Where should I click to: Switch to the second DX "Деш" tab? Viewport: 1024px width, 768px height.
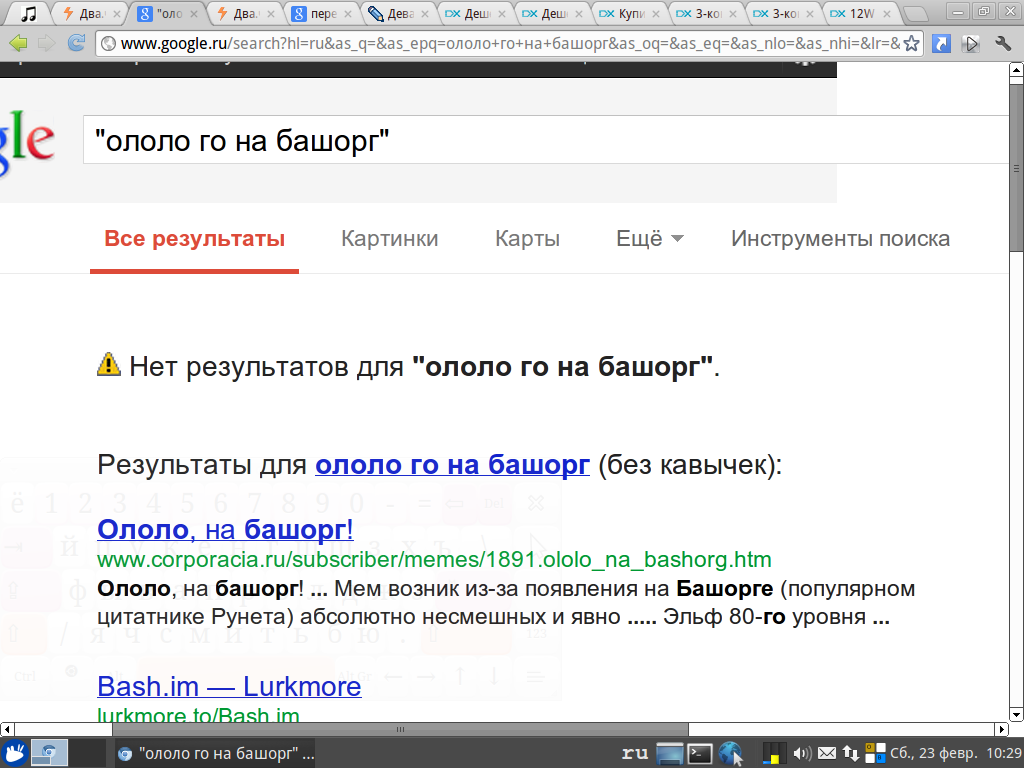click(554, 13)
